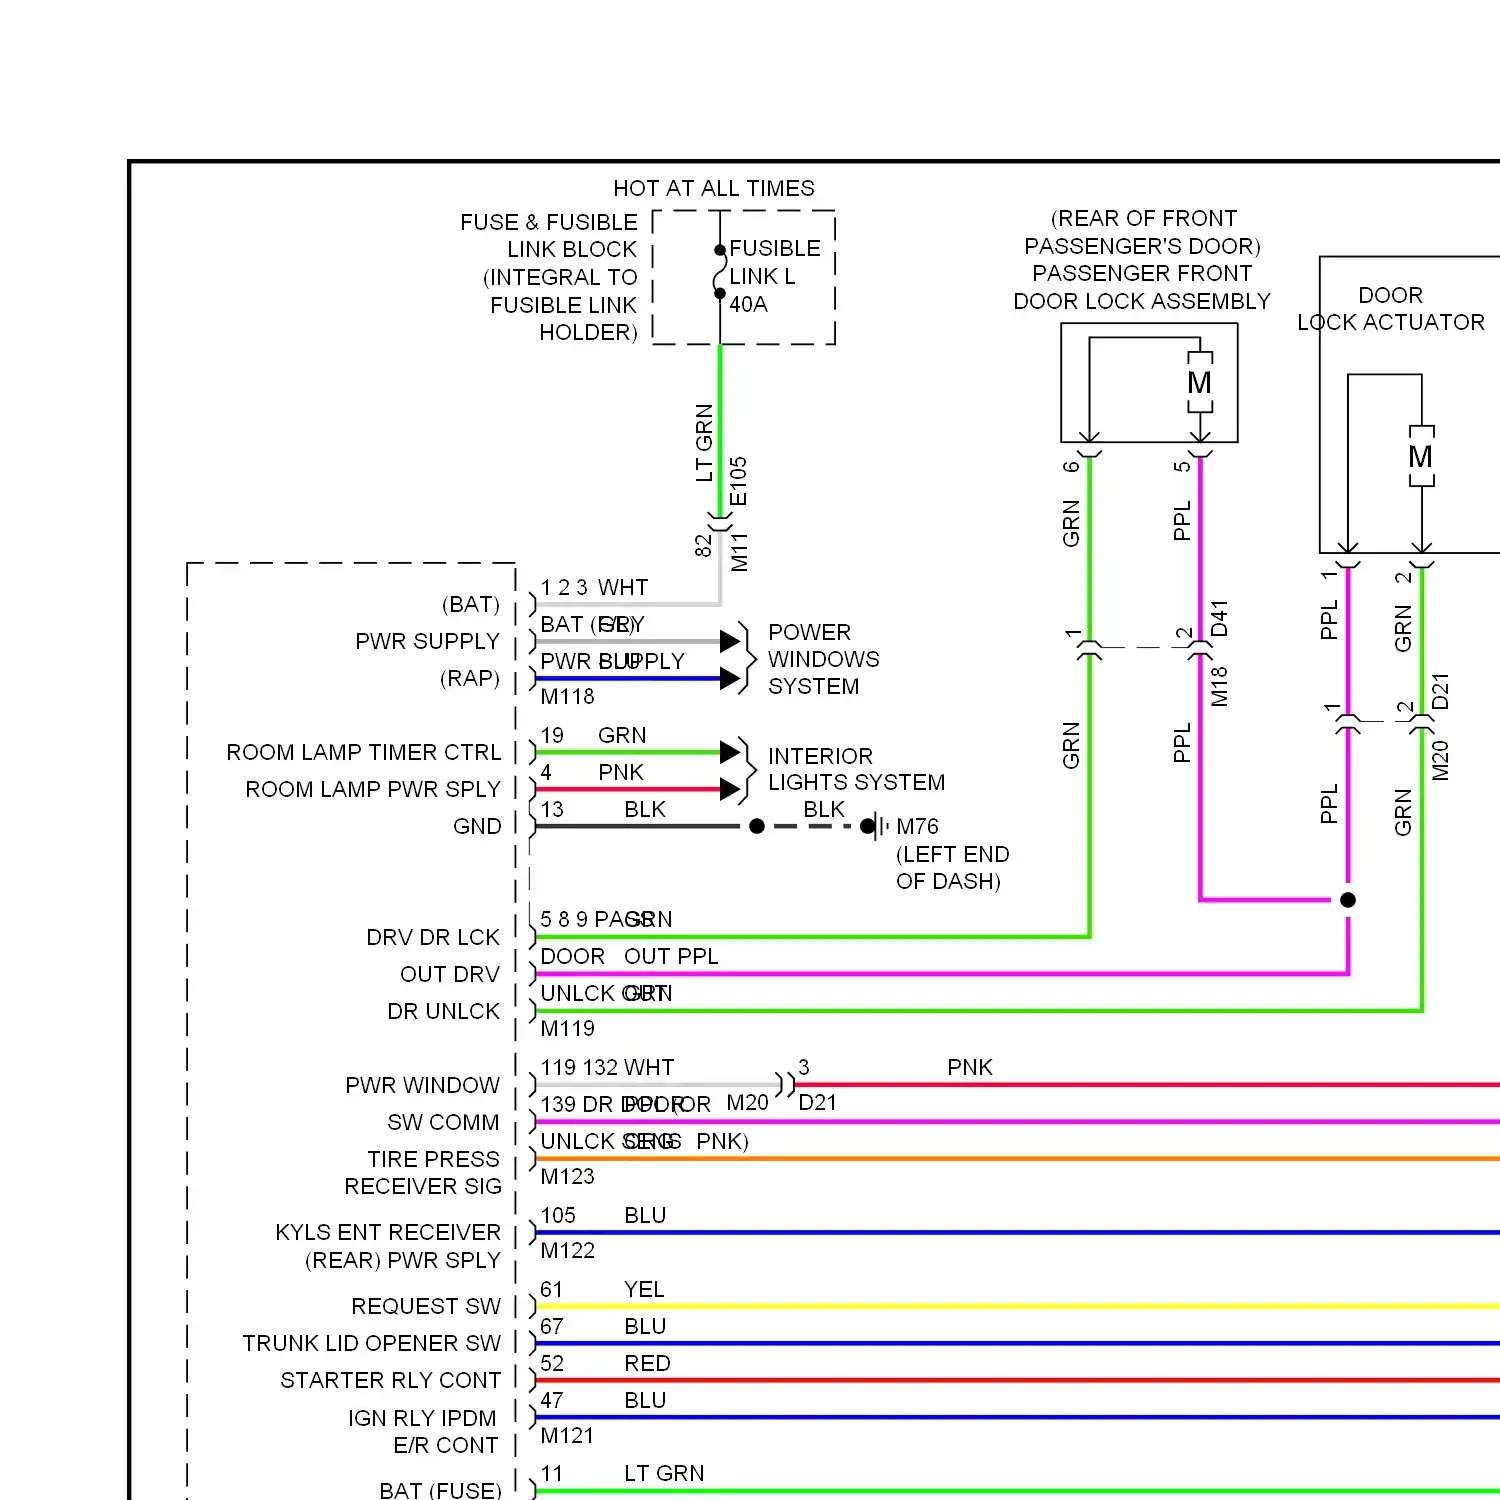The height and width of the screenshot is (1500, 1500).
Task: Click the motor symbol in door lock actuator
Action: (1421, 456)
